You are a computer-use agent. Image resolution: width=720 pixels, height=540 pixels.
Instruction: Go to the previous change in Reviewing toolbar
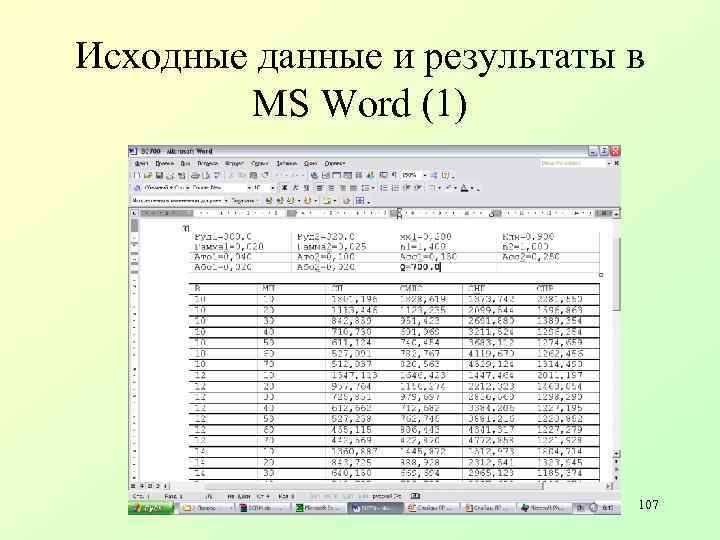[268, 201]
